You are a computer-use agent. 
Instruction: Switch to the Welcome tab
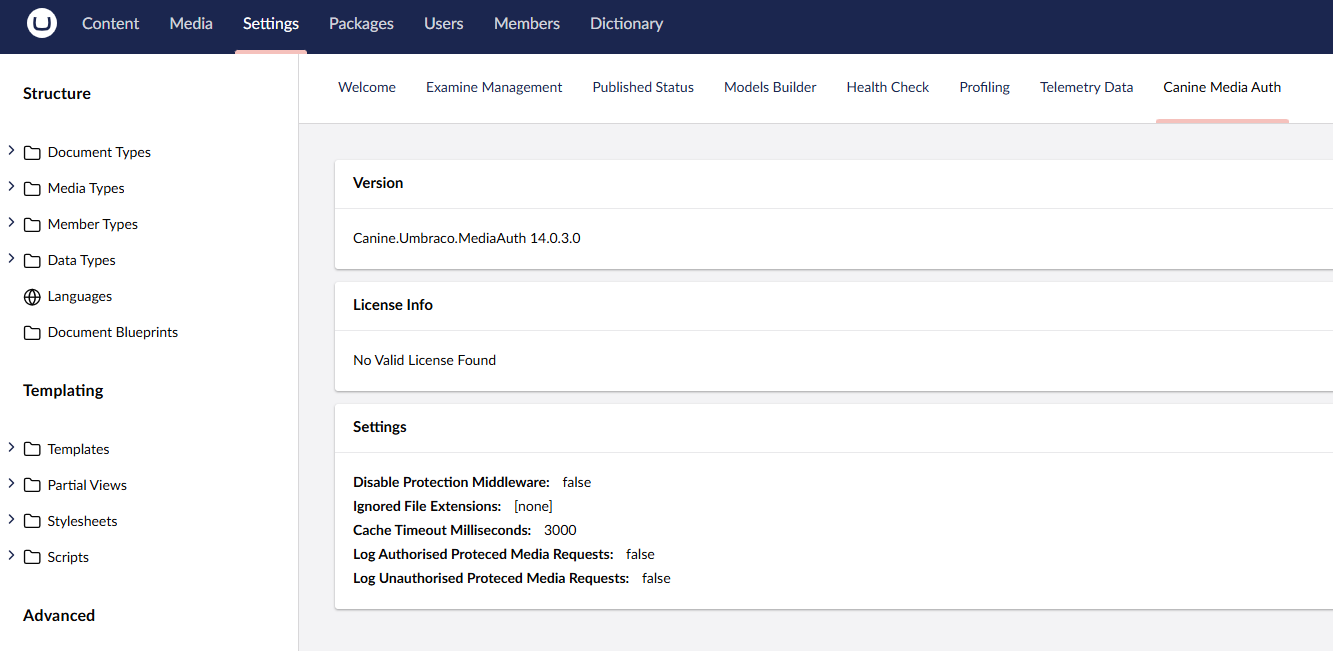(x=367, y=88)
